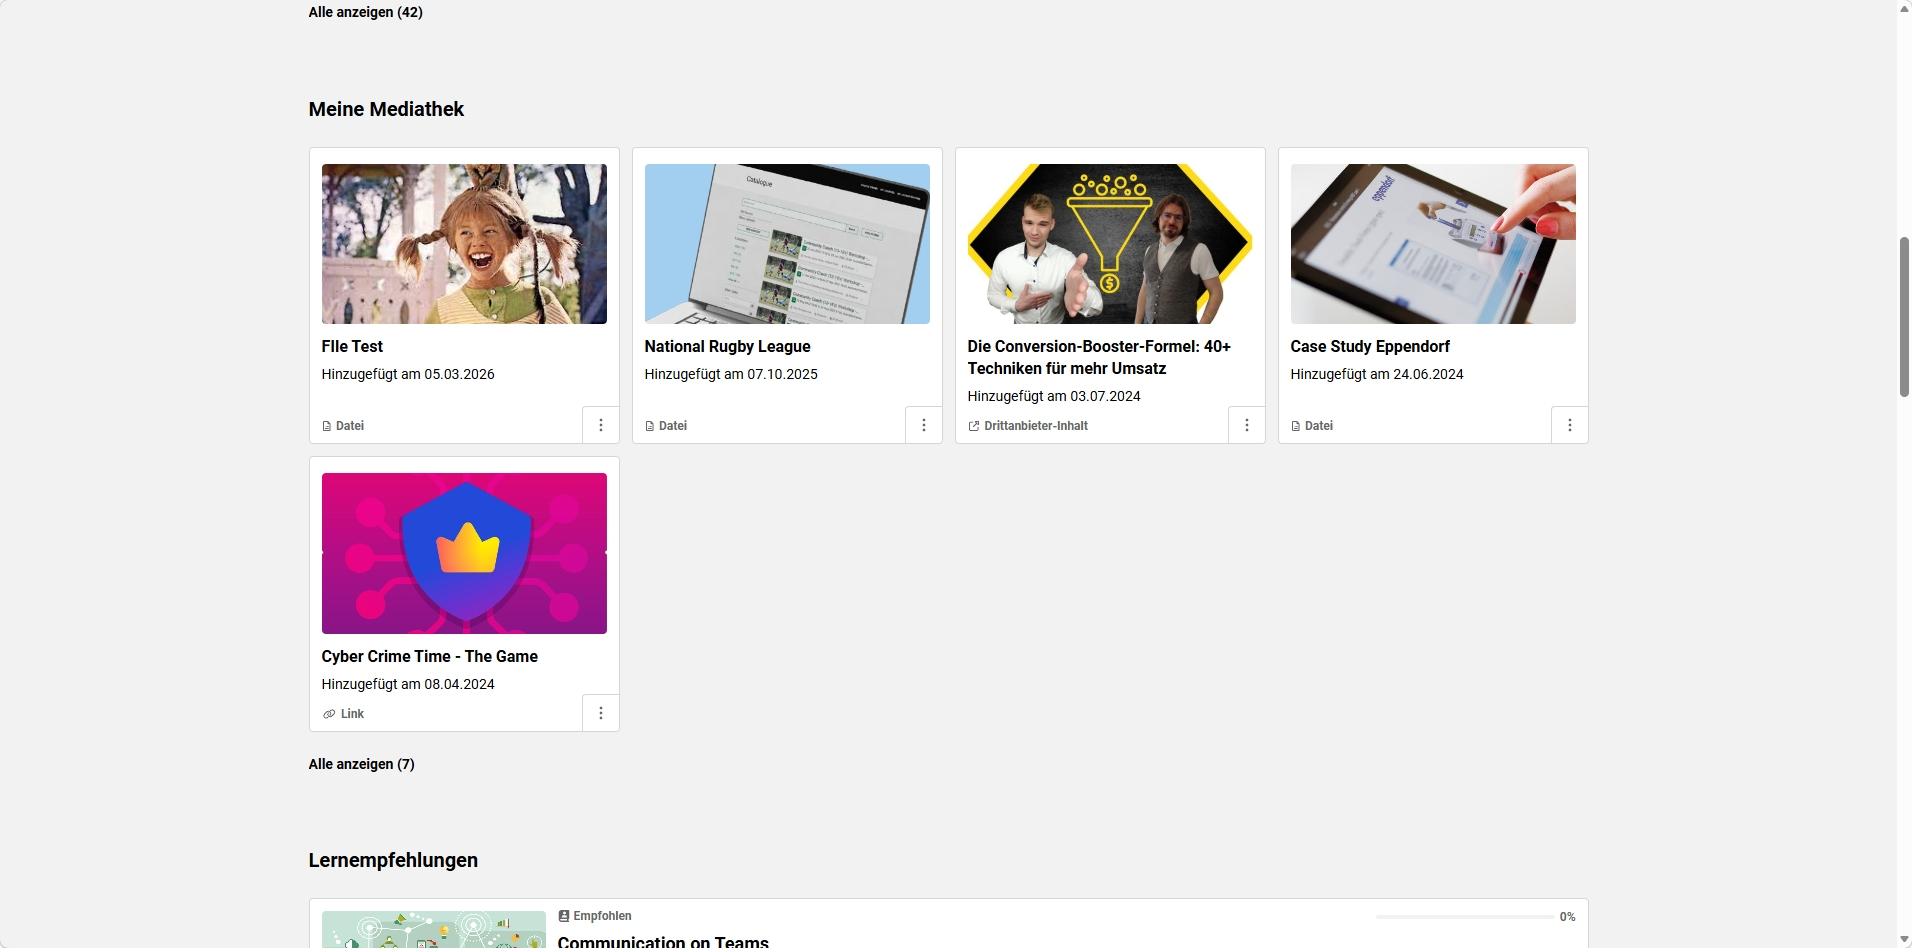Open Die Conversion-Booster-Formel title link
Image resolution: width=1912 pixels, height=948 pixels.
[x=1099, y=357]
